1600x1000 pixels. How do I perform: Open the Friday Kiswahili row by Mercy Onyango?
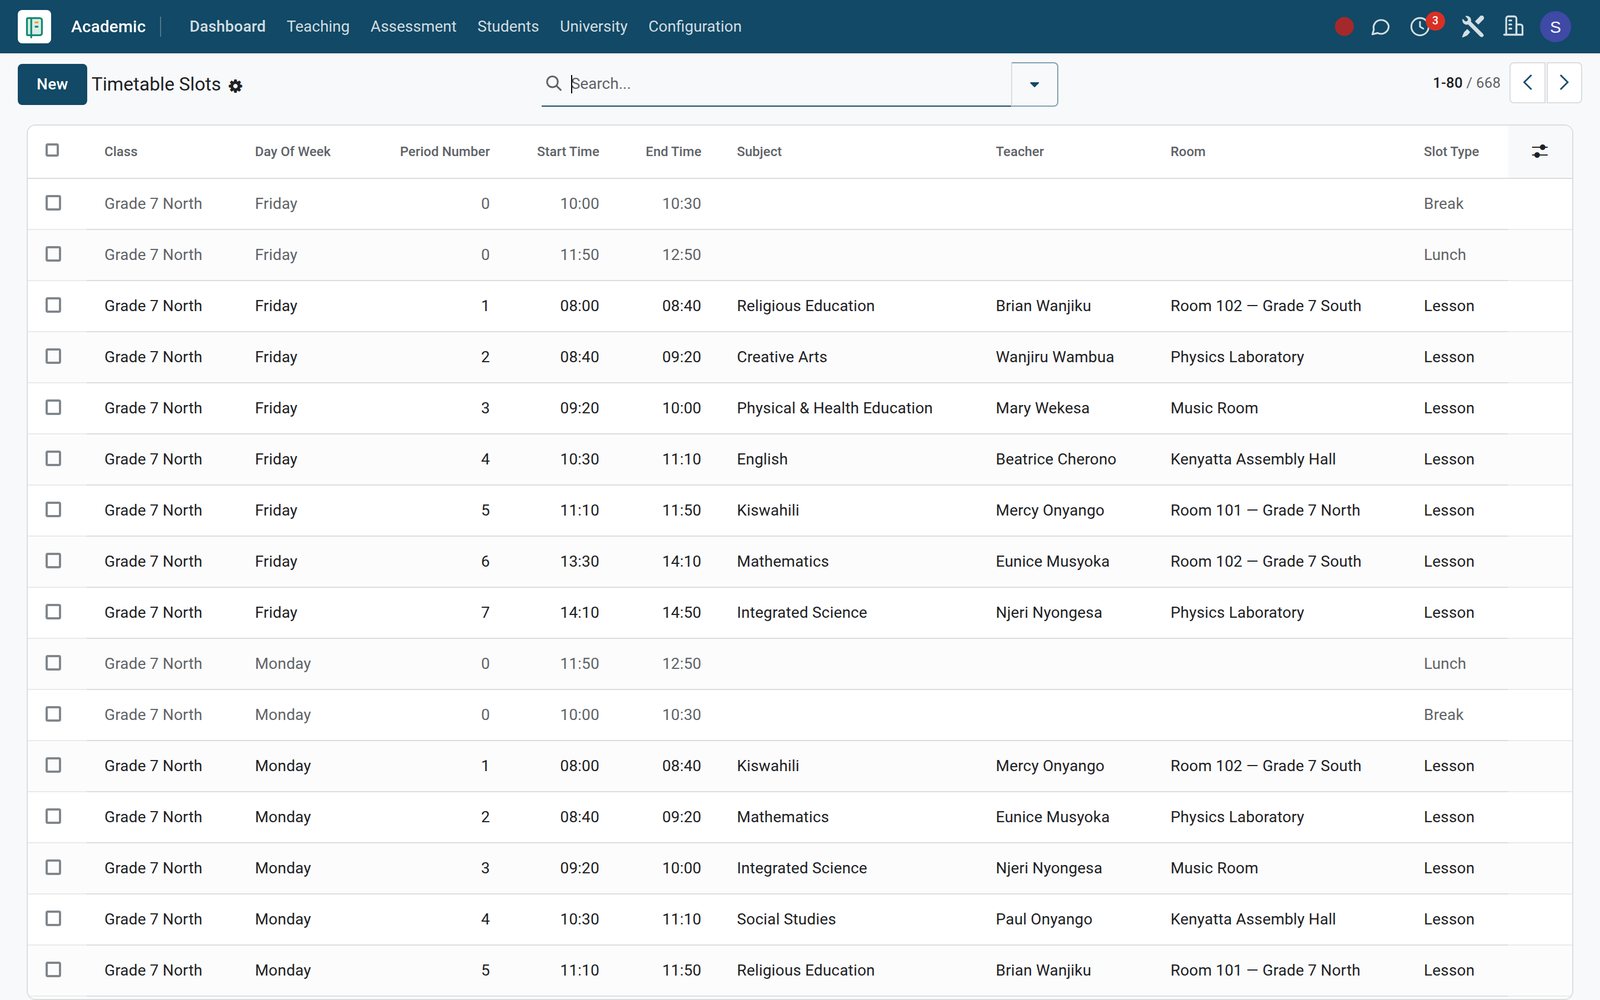coord(799,510)
